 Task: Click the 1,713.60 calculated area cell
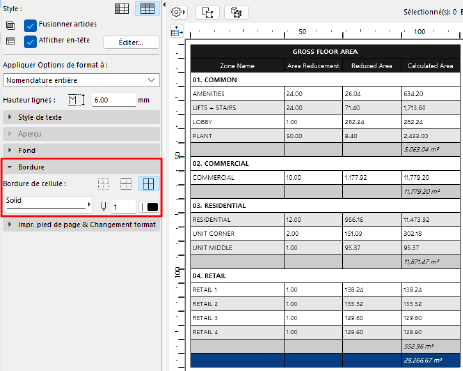coord(431,108)
